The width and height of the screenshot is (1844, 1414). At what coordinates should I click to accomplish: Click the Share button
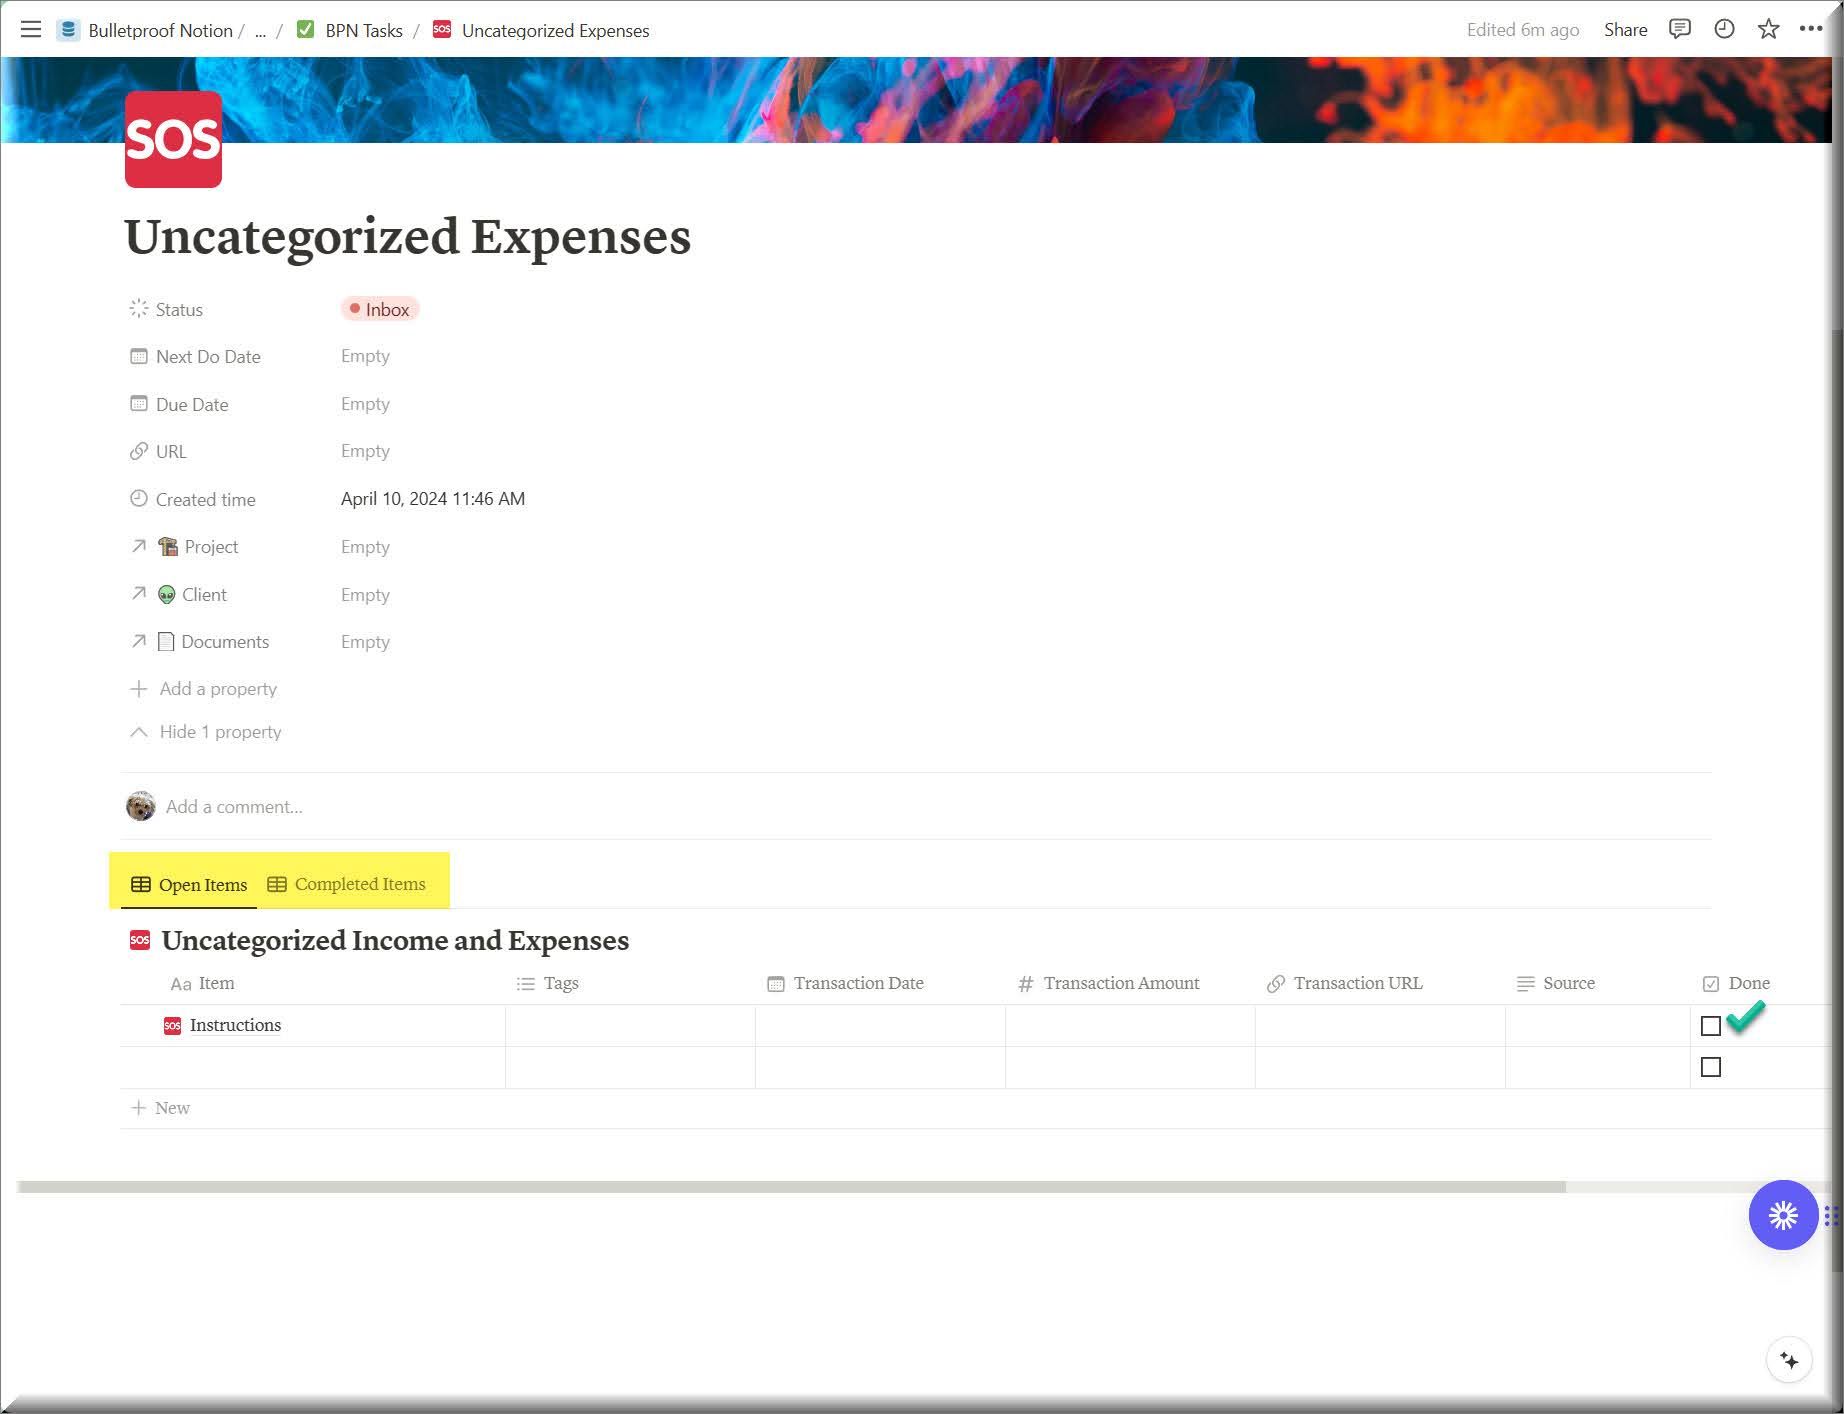pos(1625,30)
